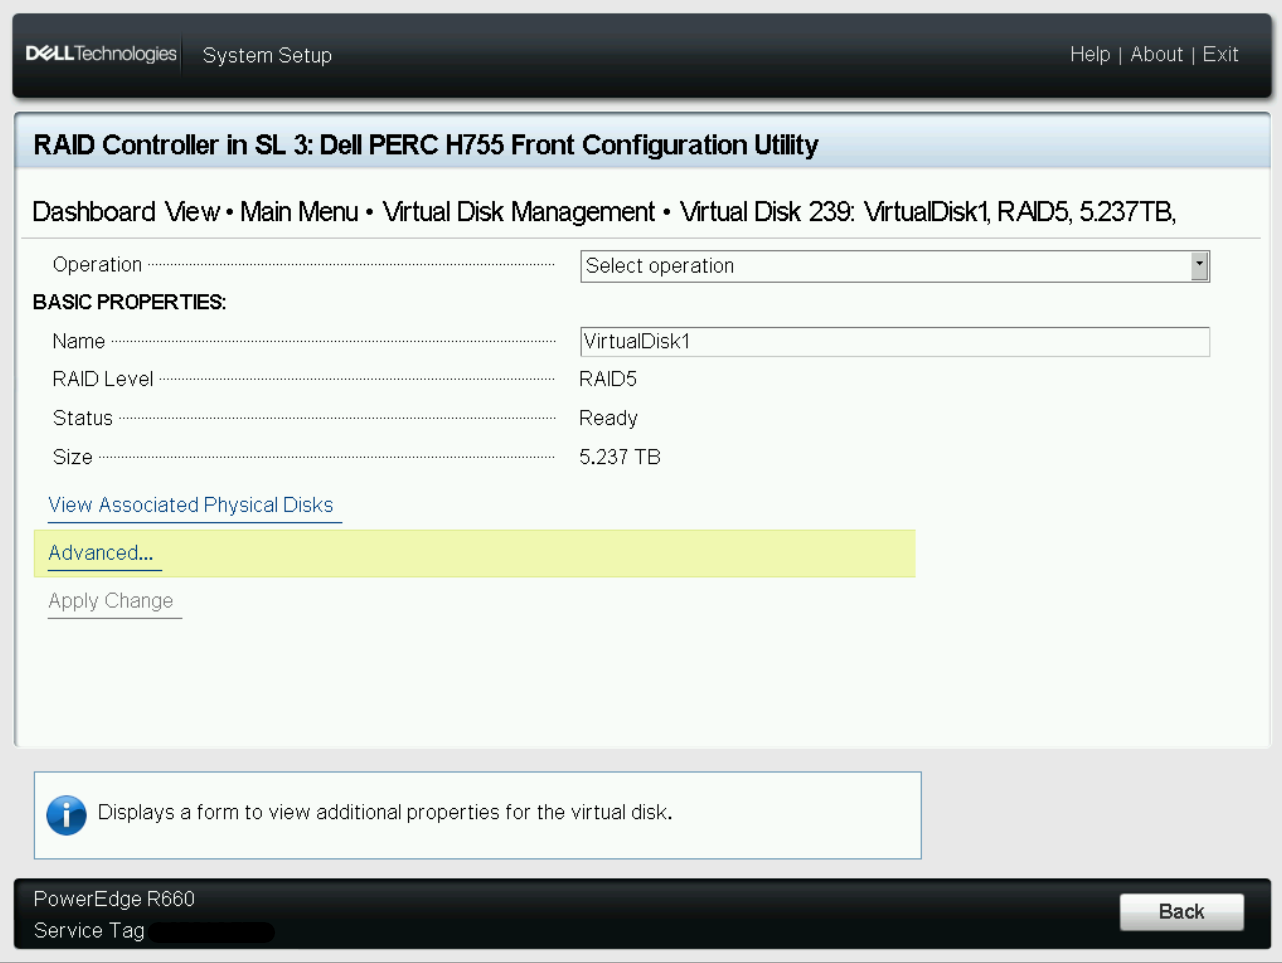Click the PowerEdge R660 text
Screen dimensions: 1282x963
[x=114, y=899]
